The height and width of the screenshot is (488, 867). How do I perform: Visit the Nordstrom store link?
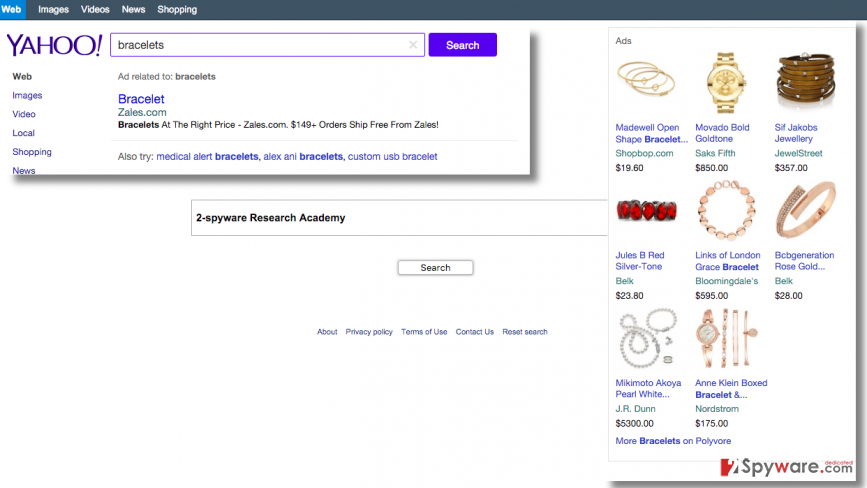point(717,408)
